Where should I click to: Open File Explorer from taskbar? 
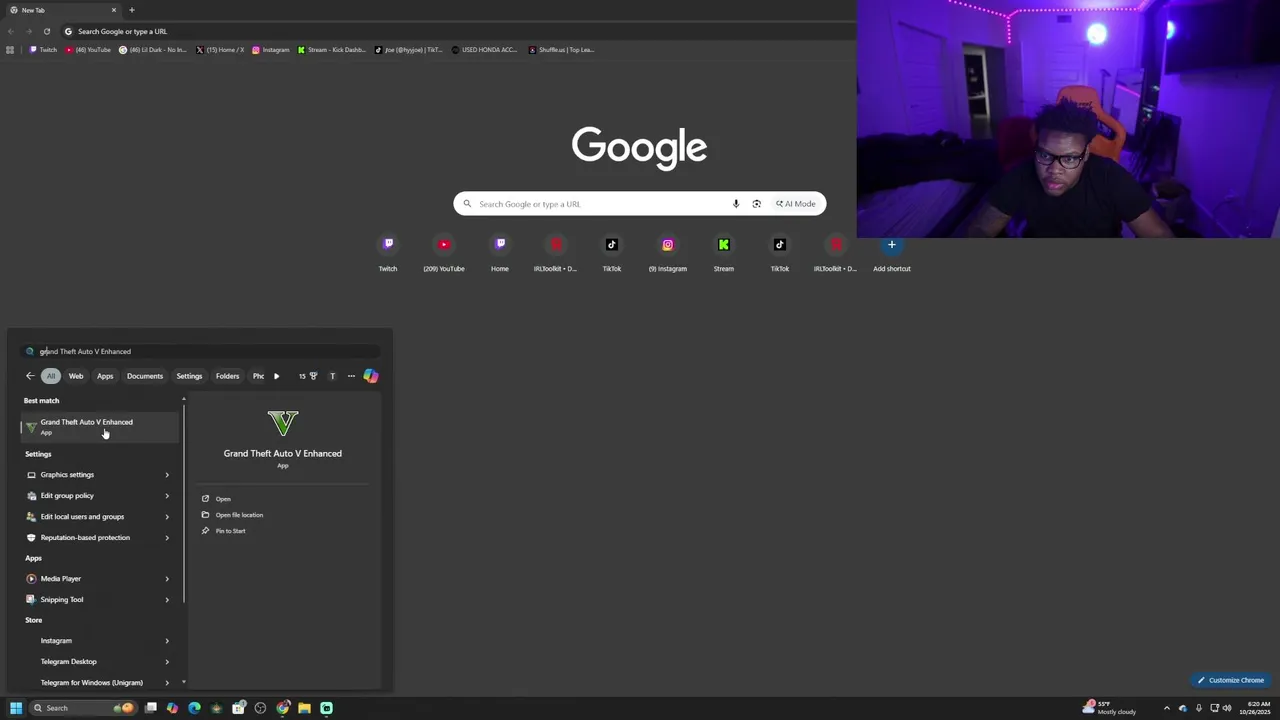(304, 708)
